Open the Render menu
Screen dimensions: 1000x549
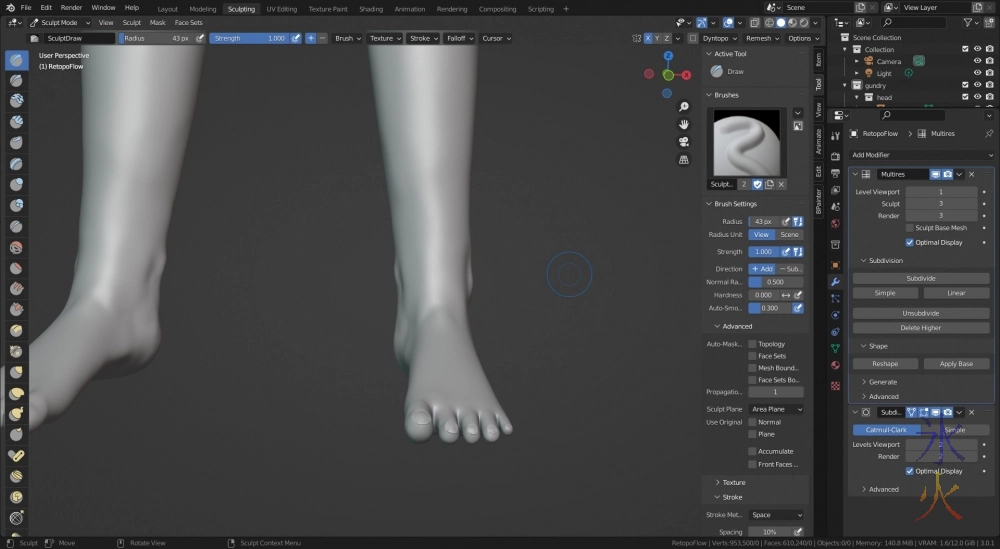71,8
